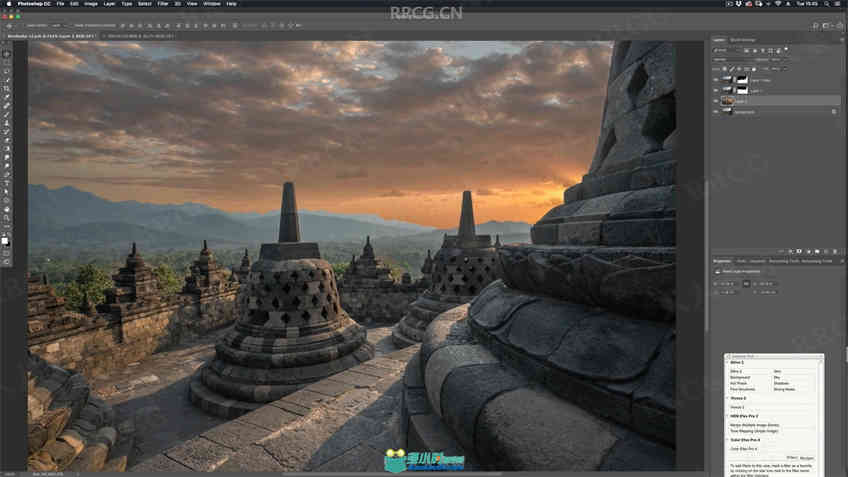Click Tone Mapping (Single Image)
Viewport: 848px width, 477px height.
pos(754,431)
